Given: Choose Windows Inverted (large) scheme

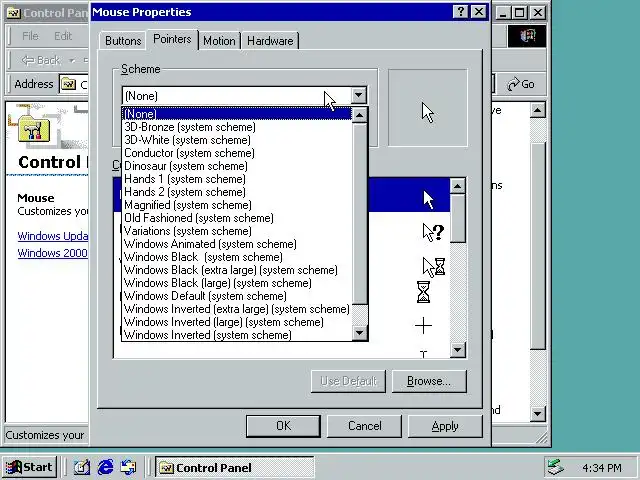Looking at the screenshot, I should (x=237, y=322).
